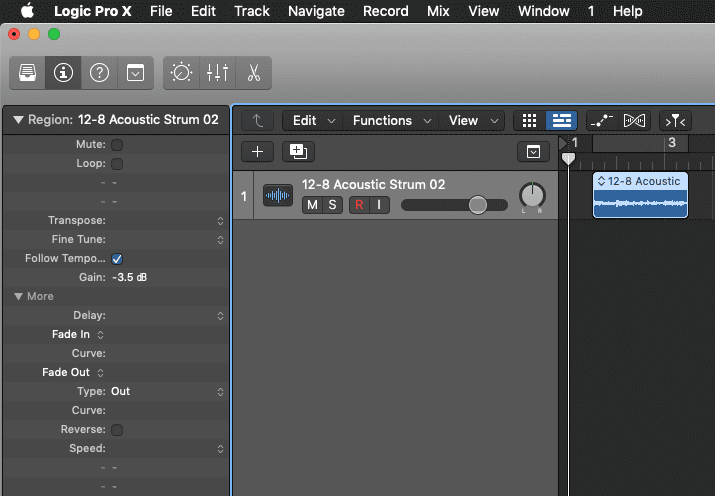715x496 pixels.
Task: Click track name 12-8 Acoustic Strum 02
Action: tap(373, 185)
